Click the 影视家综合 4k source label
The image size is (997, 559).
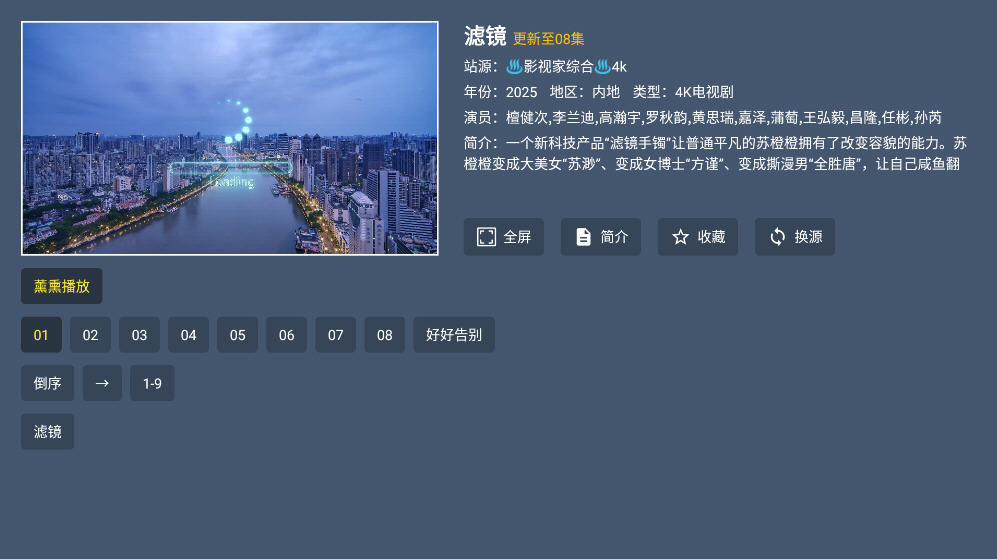pos(567,66)
